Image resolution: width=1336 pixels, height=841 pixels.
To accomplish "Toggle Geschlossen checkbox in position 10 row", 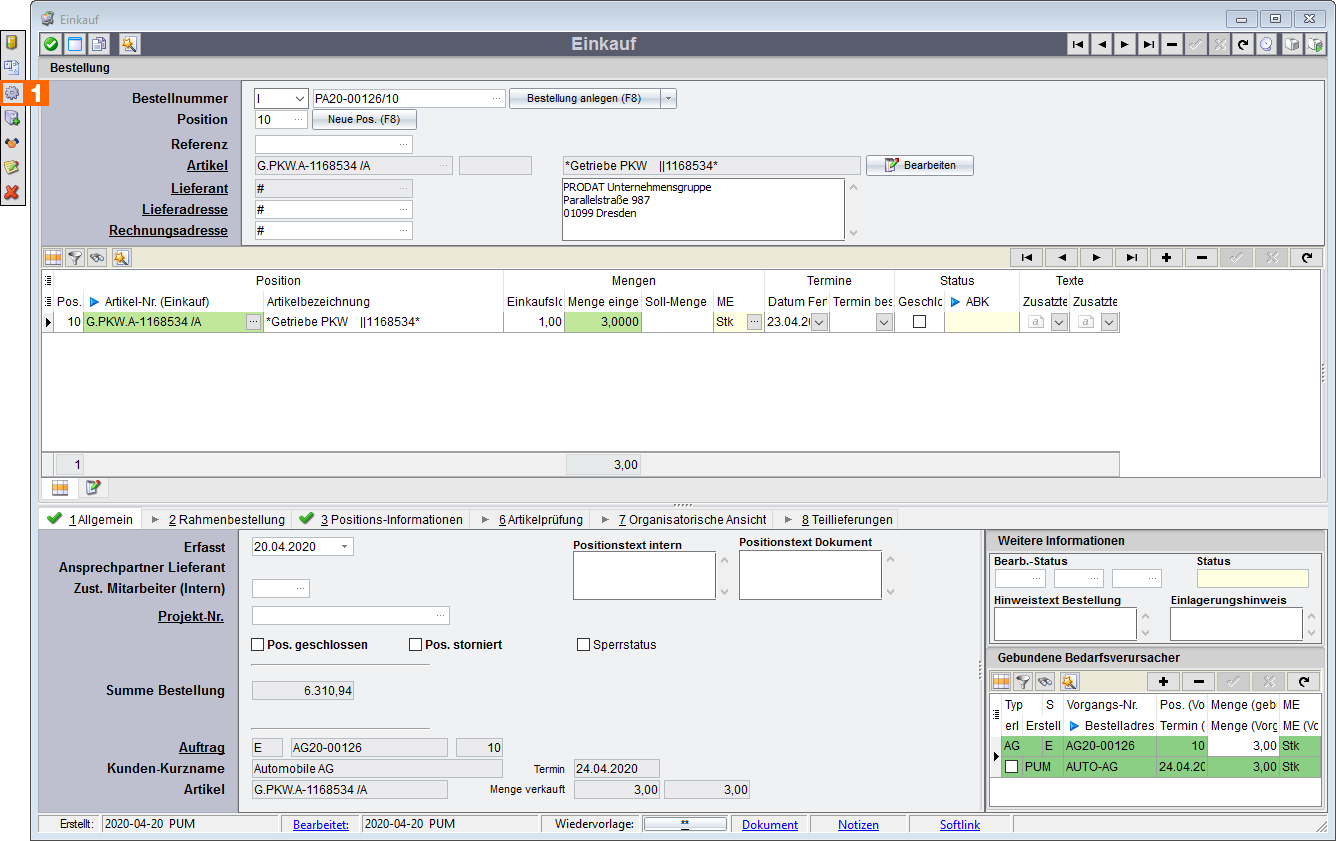I will (919, 322).
